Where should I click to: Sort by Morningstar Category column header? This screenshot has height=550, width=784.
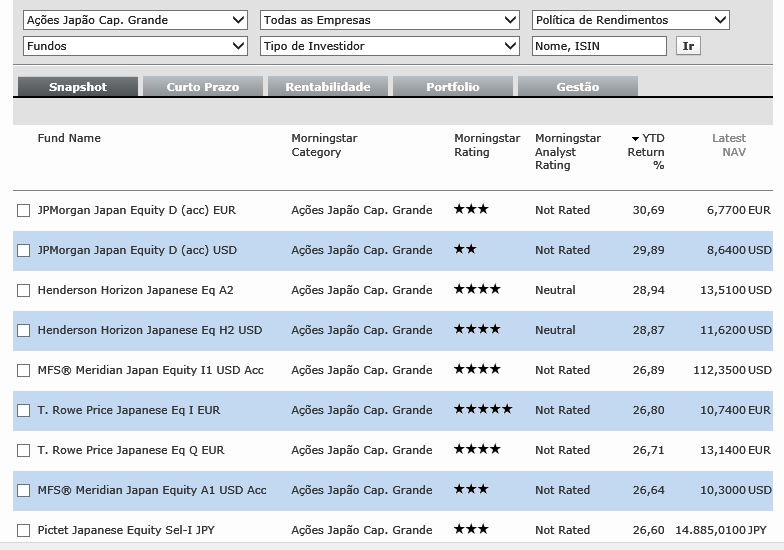tap(324, 145)
